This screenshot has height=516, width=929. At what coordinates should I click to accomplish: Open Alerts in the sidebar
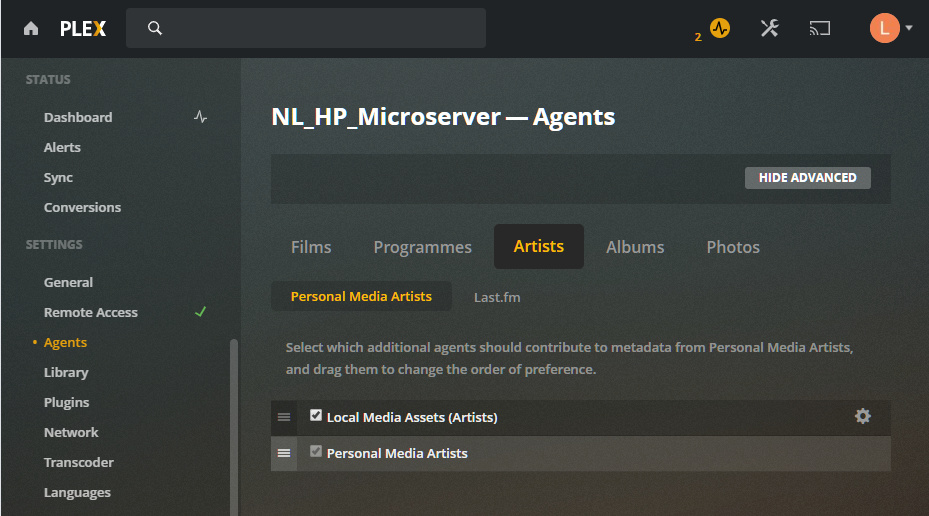pos(62,148)
